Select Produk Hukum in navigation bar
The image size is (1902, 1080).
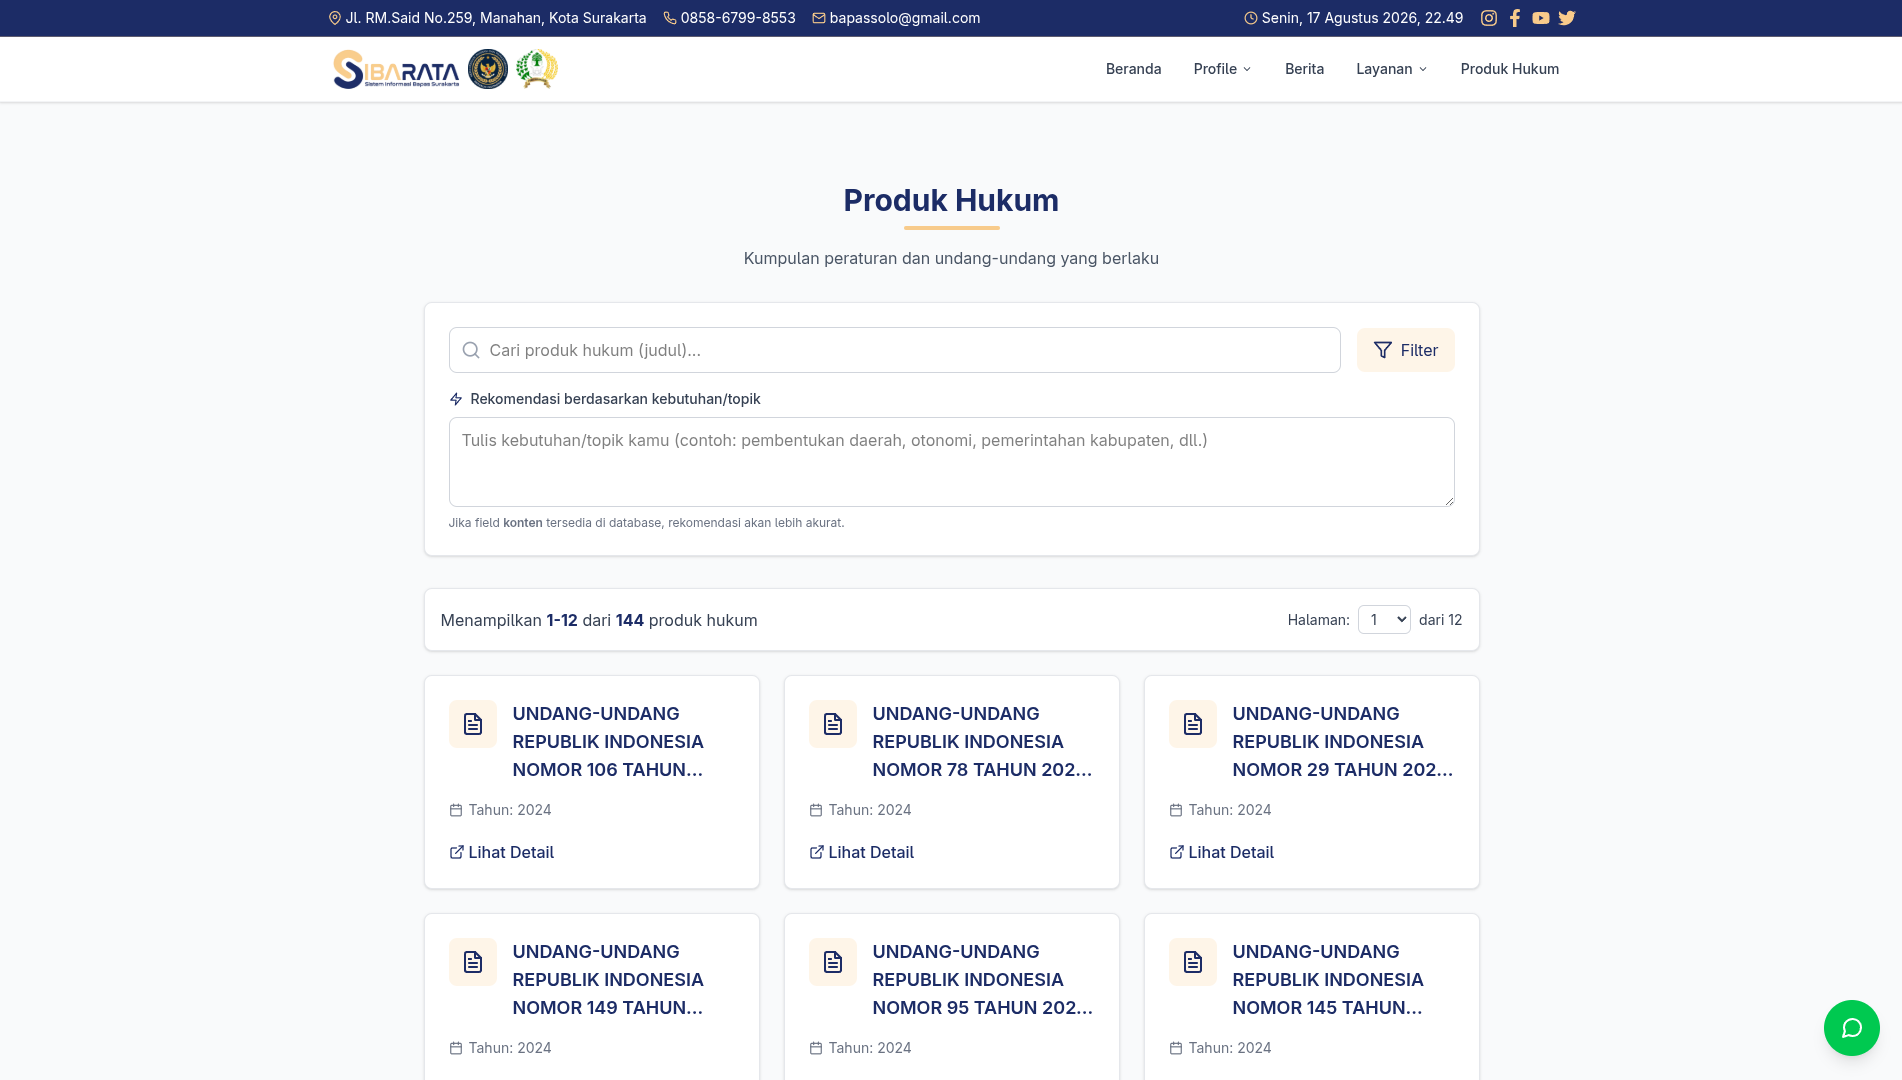point(1509,69)
